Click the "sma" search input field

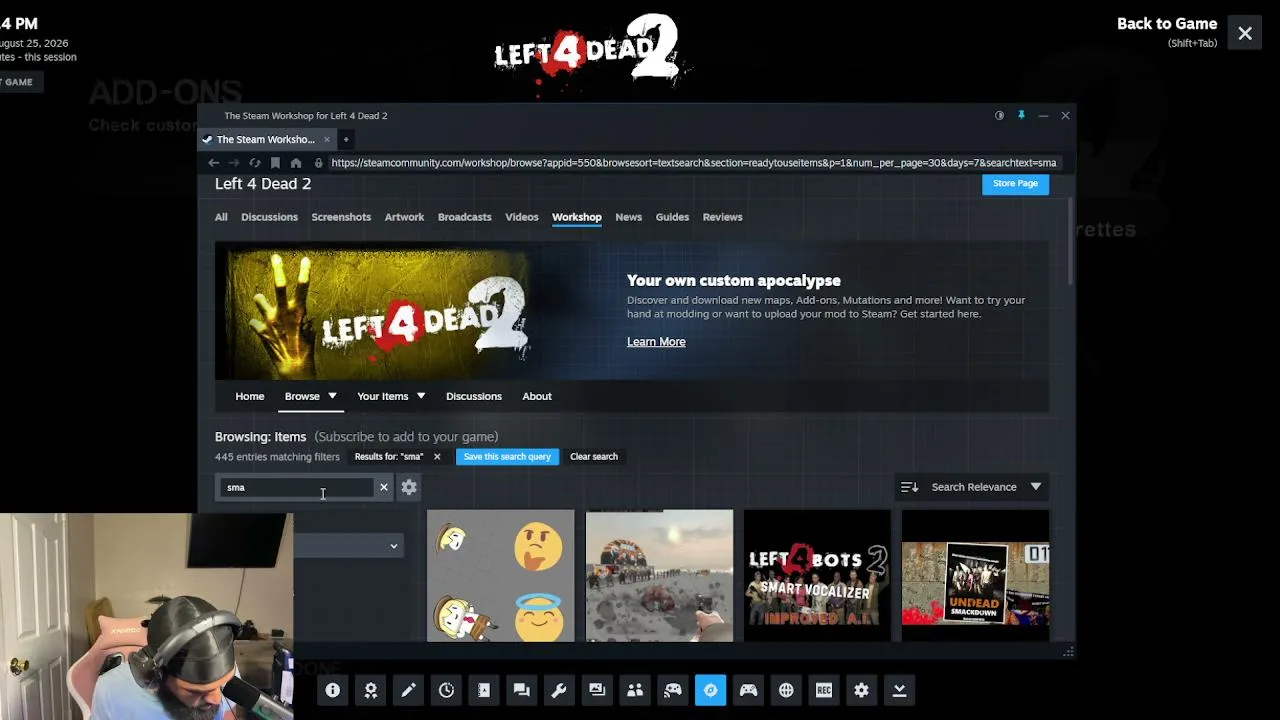pos(296,487)
